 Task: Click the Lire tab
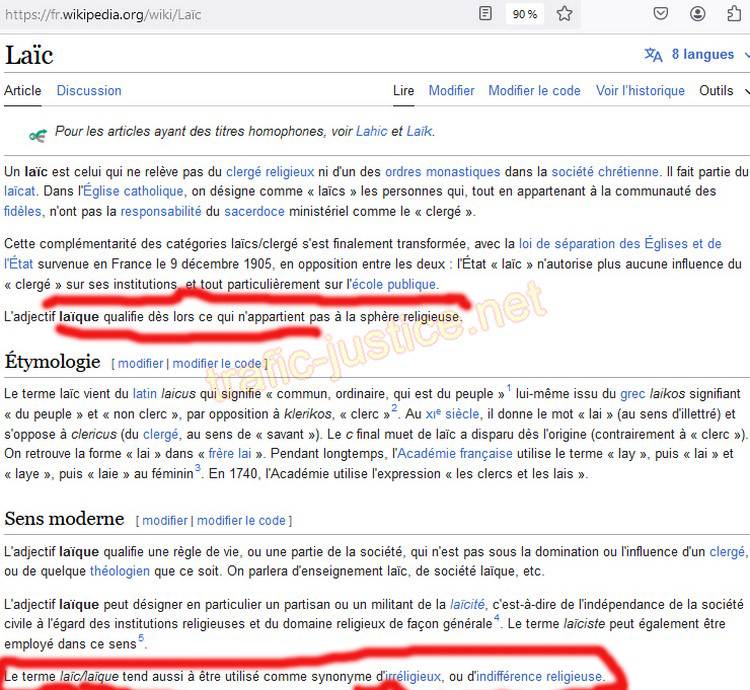point(403,90)
